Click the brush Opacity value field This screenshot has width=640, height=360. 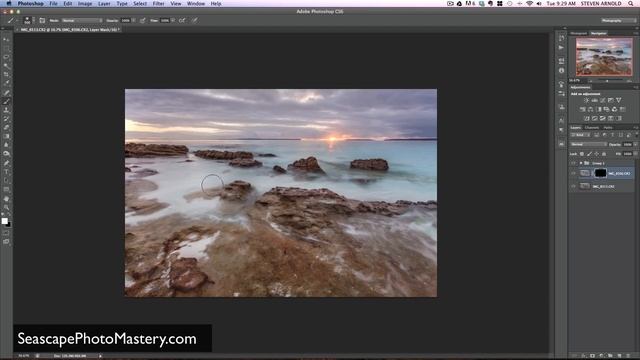click(x=125, y=20)
